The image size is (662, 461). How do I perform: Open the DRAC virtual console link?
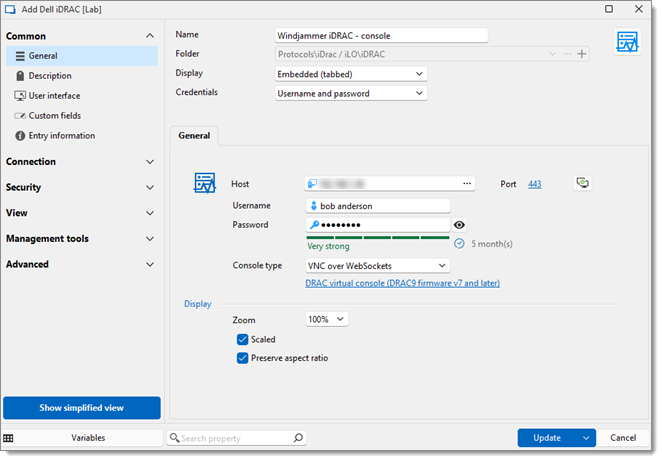pos(402,283)
